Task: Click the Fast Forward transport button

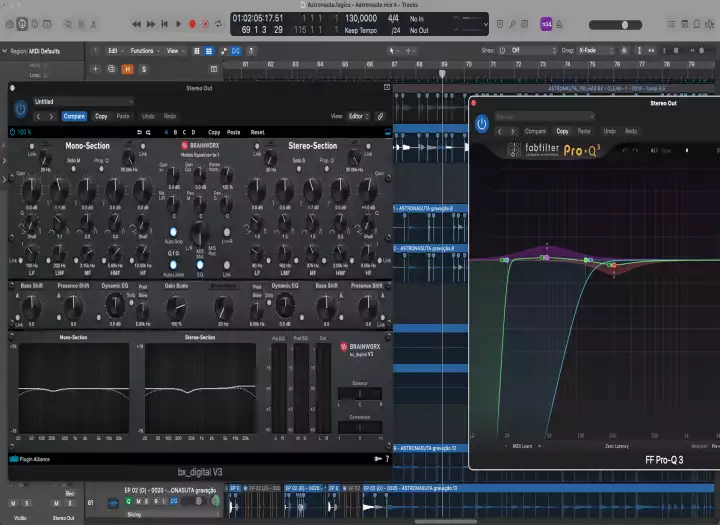Action: 151,24
